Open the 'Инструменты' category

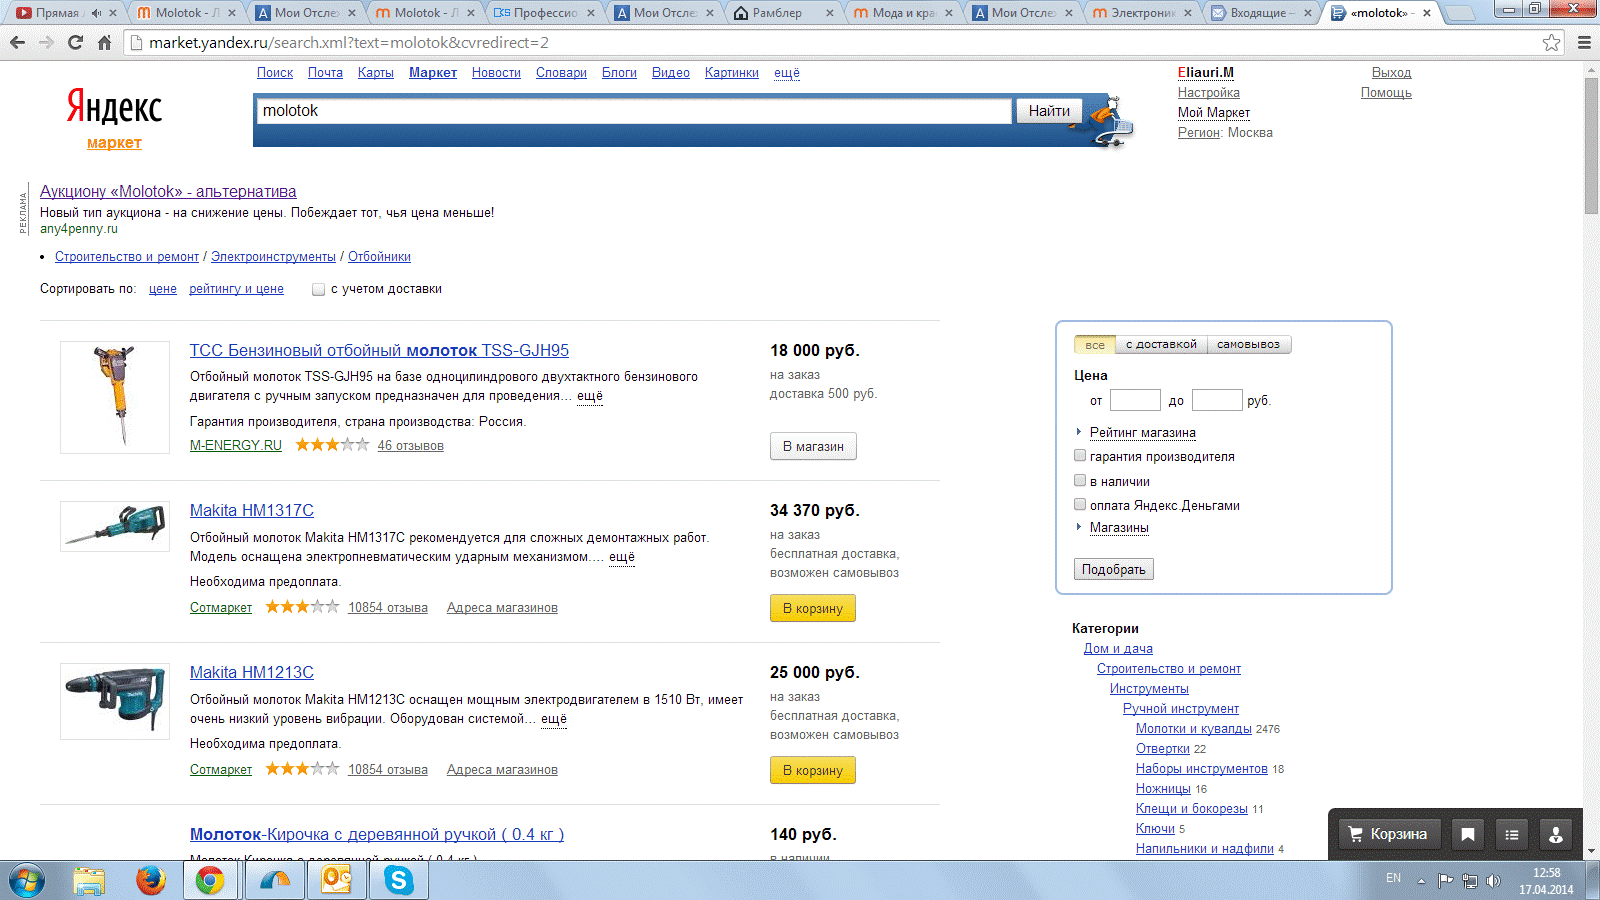coord(1149,689)
